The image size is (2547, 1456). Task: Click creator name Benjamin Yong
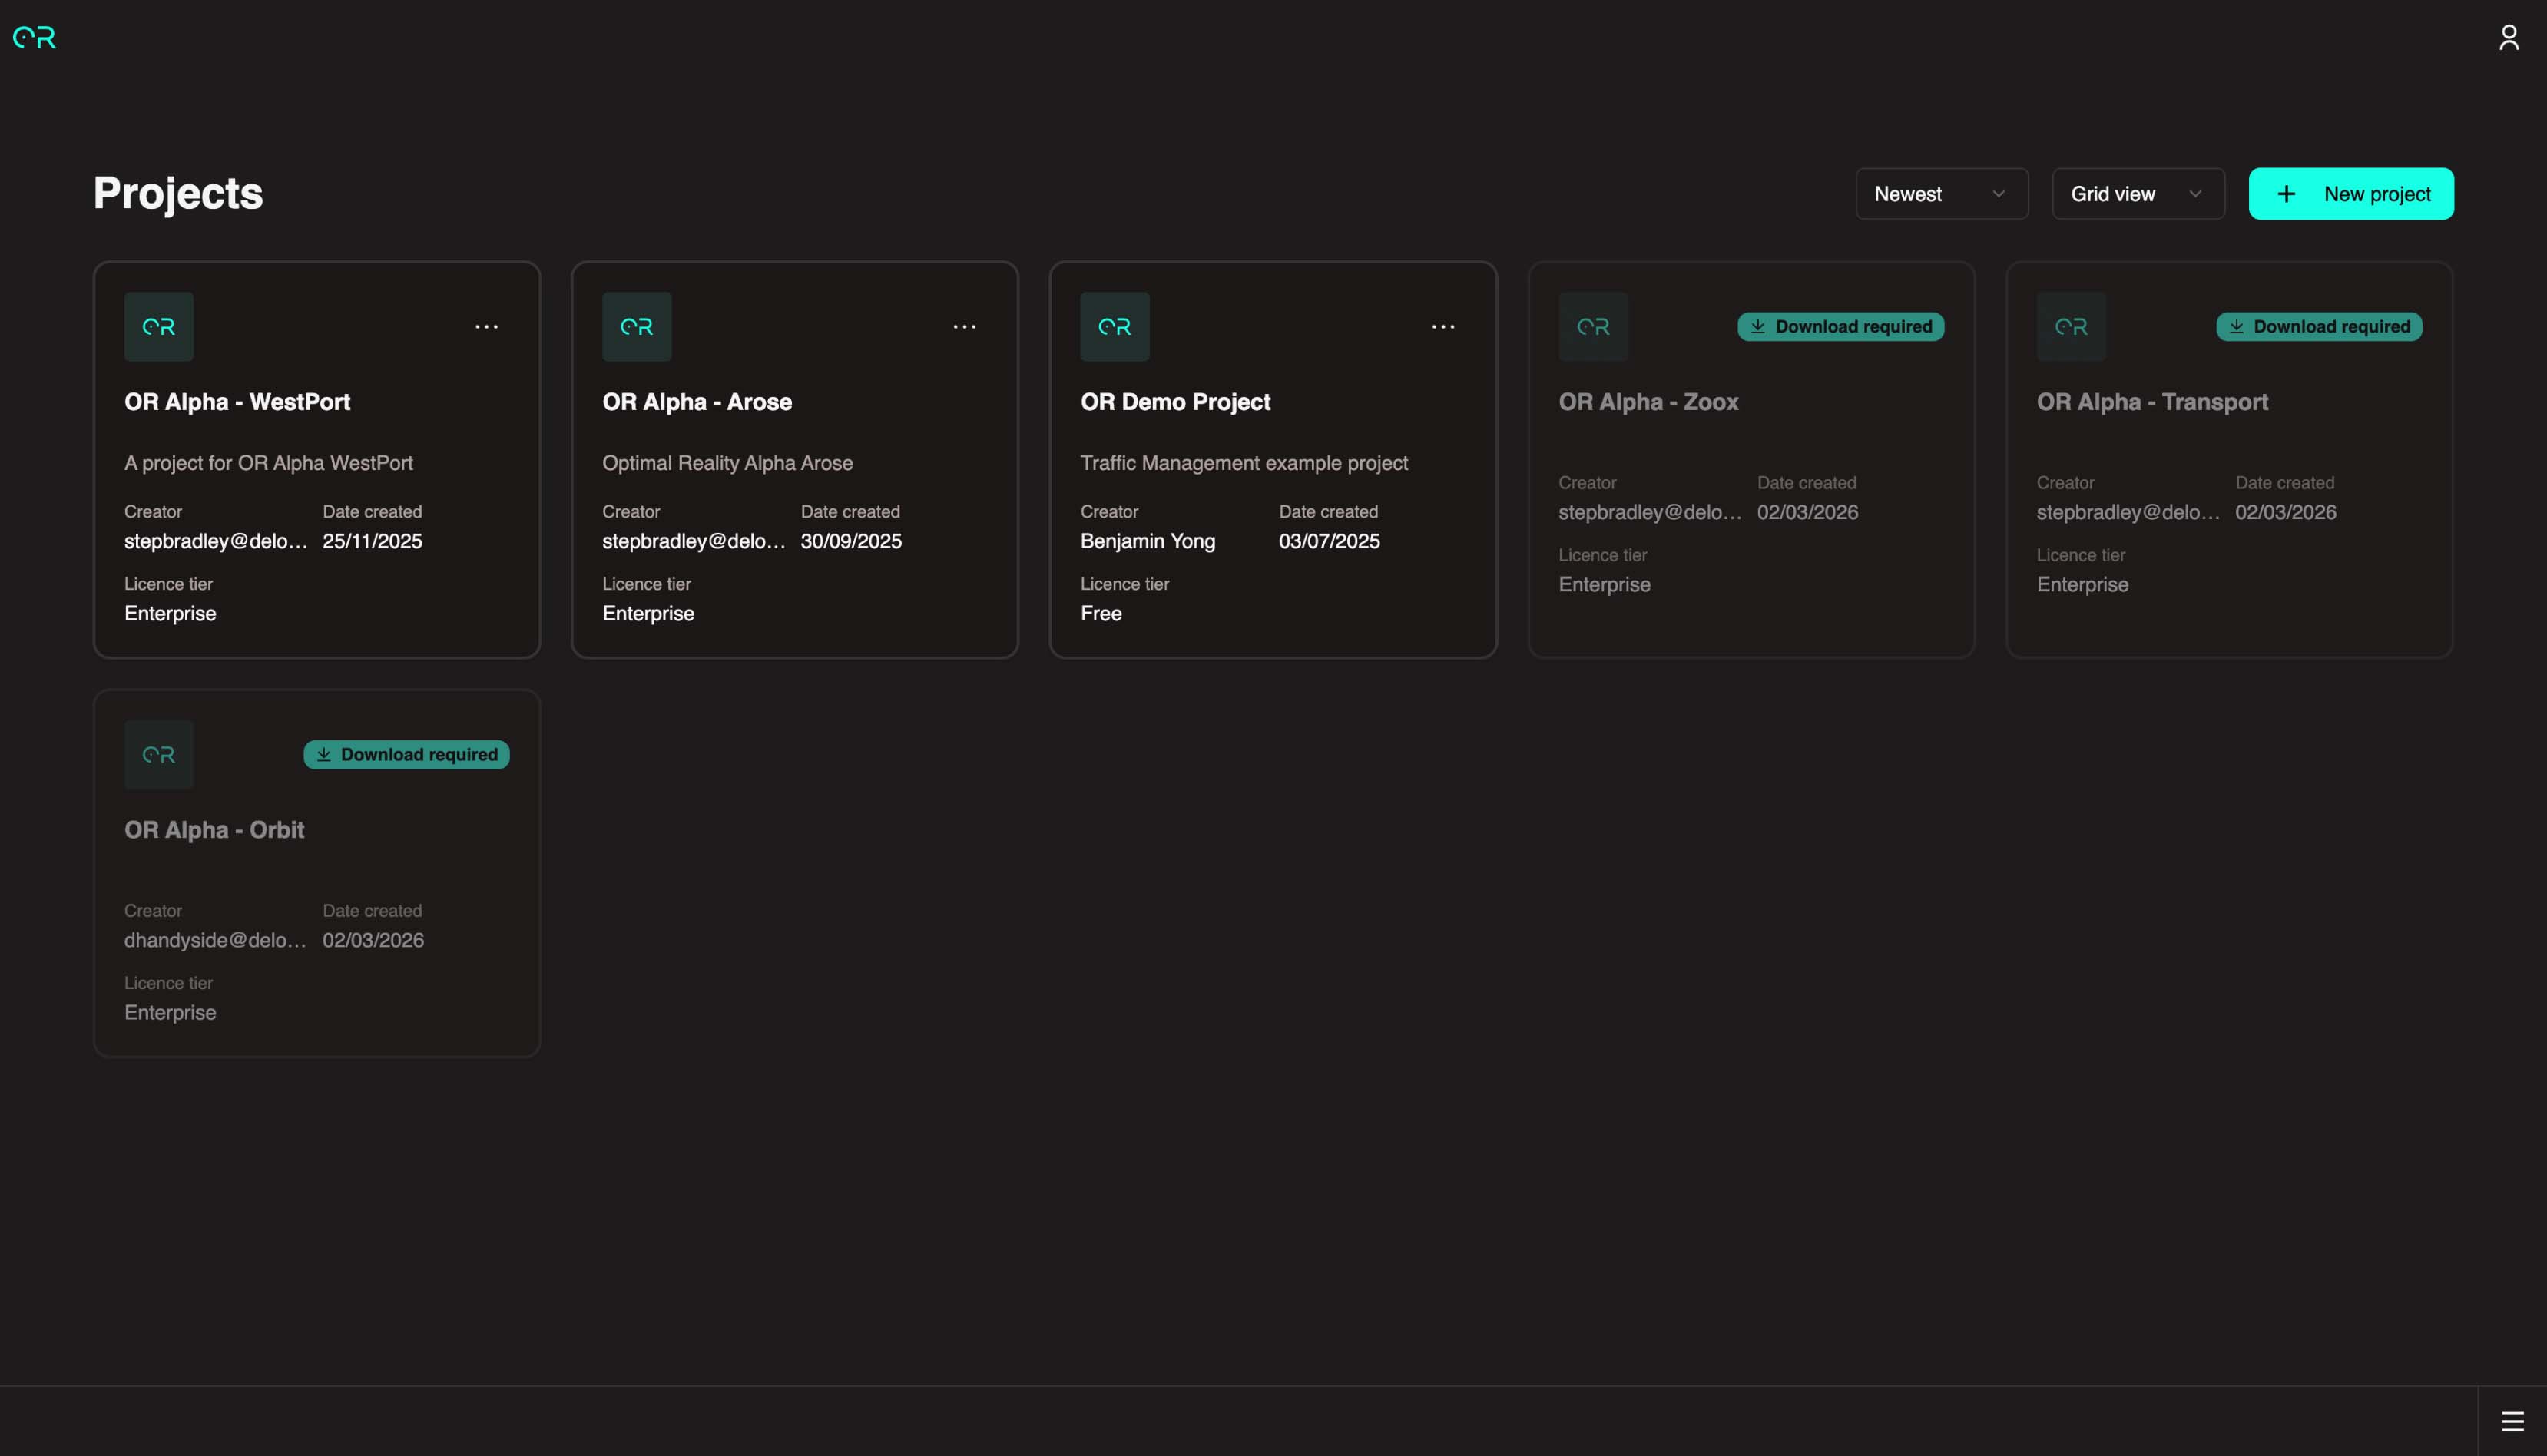(x=1148, y=541)
